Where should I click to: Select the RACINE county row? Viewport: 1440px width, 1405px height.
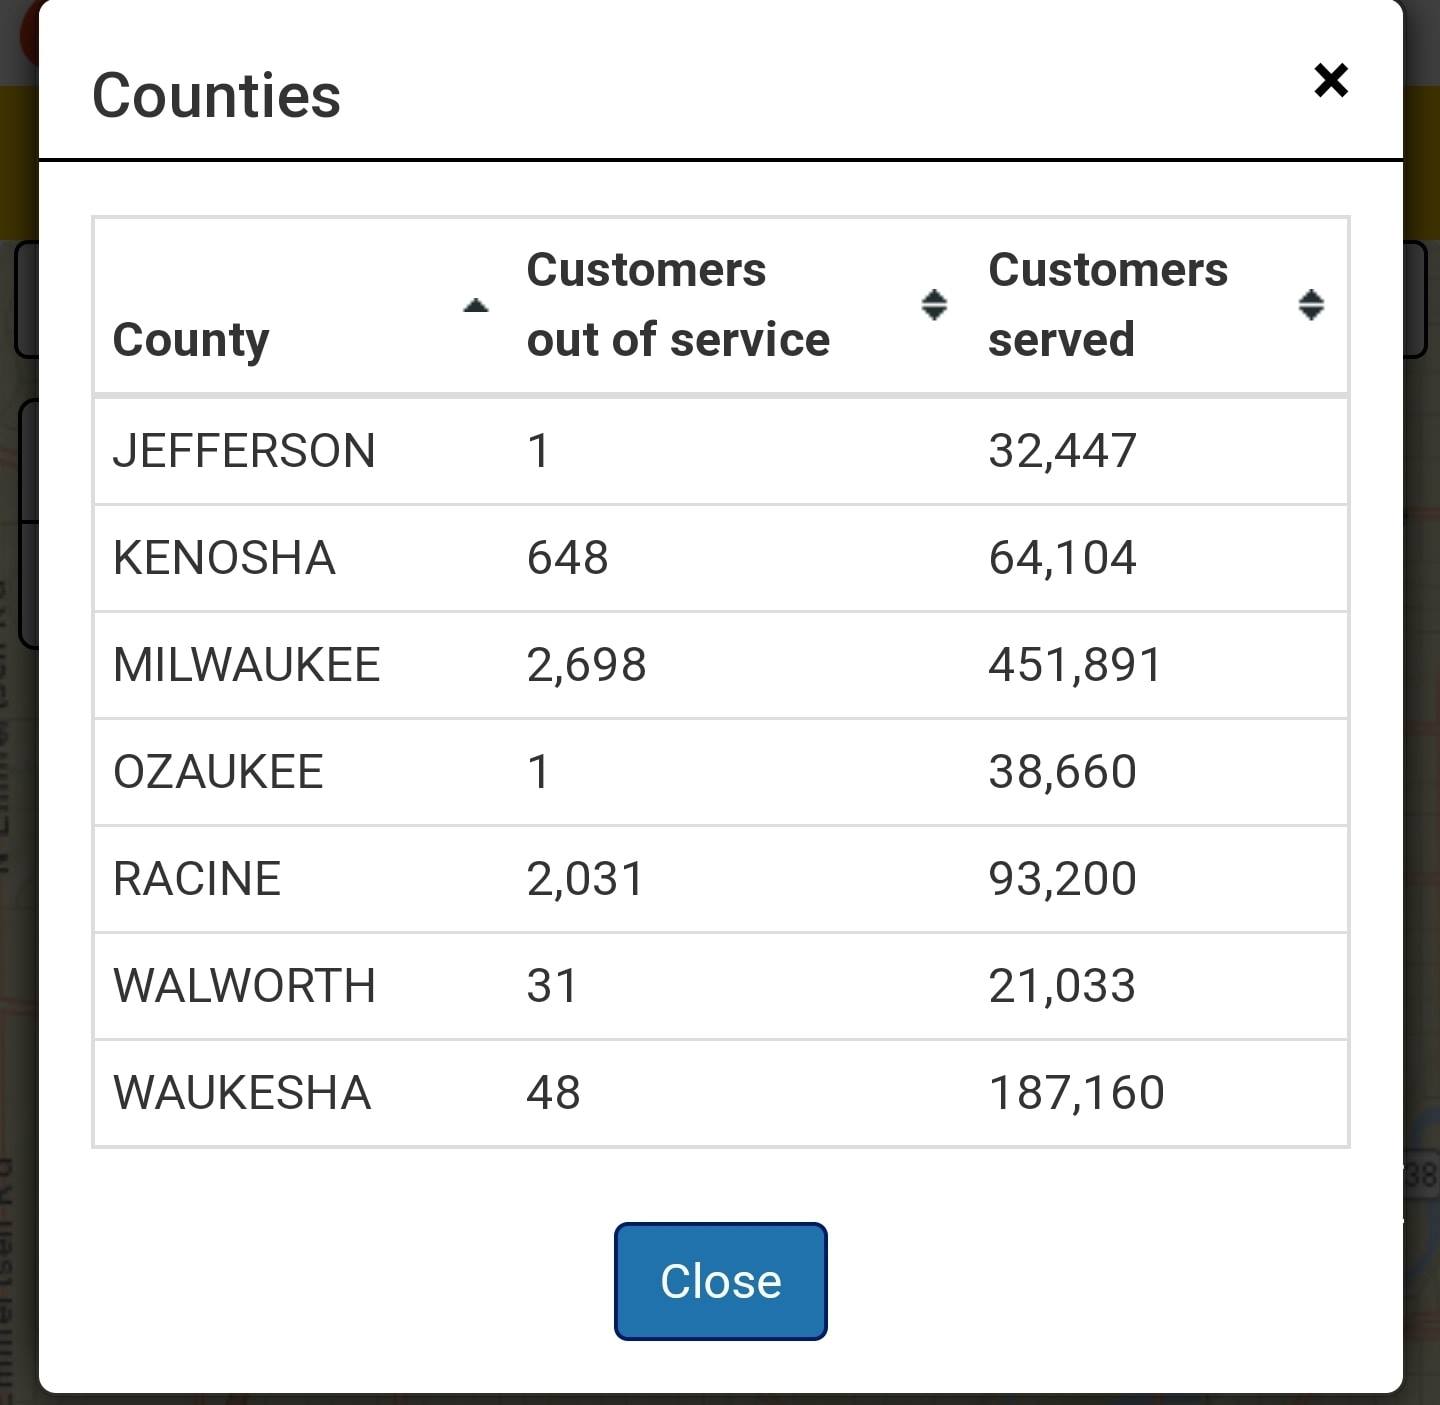[197, 879]
